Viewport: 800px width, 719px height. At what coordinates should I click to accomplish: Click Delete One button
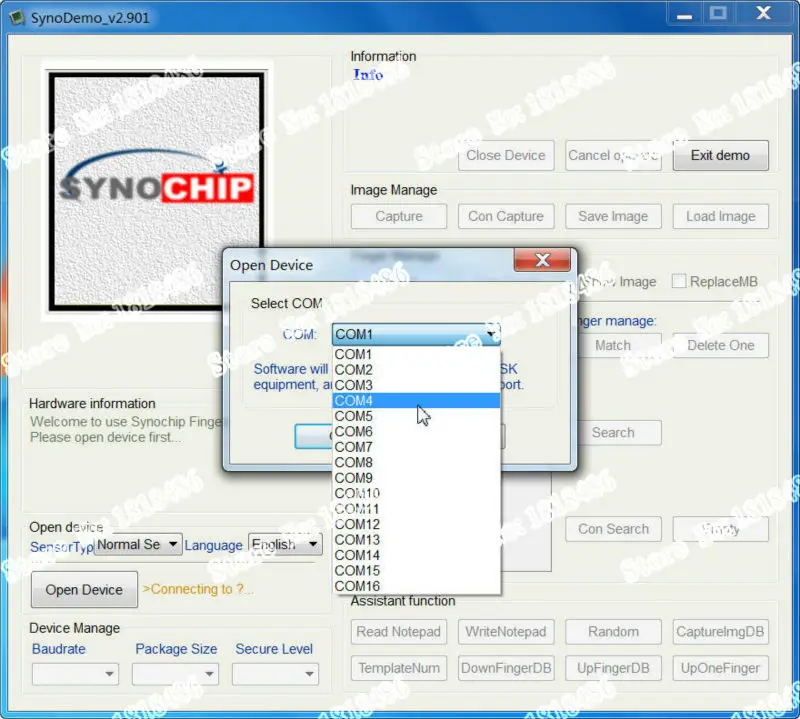(x=720, y=345)
